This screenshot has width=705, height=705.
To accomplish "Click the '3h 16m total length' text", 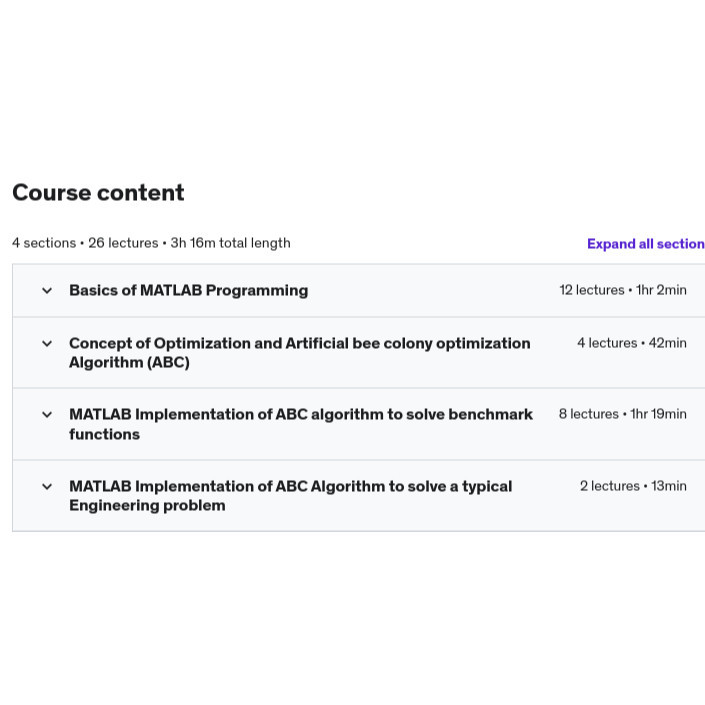I will (x=230, y=243).
